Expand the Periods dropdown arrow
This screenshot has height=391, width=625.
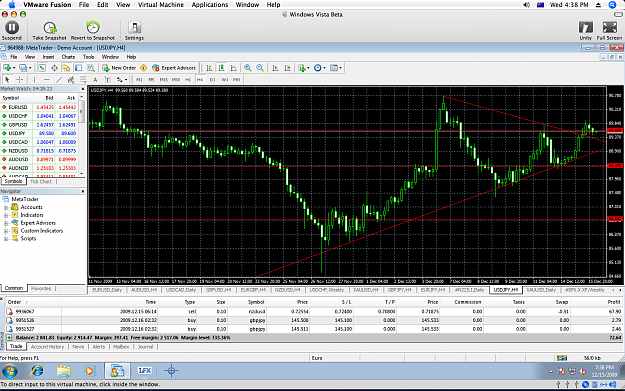[324, 68]
